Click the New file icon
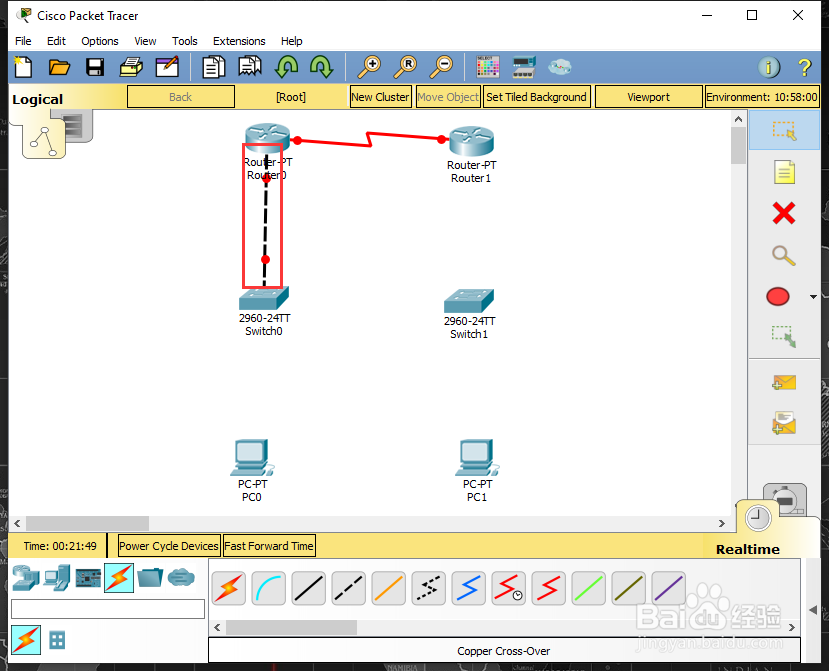 [23, 67]
